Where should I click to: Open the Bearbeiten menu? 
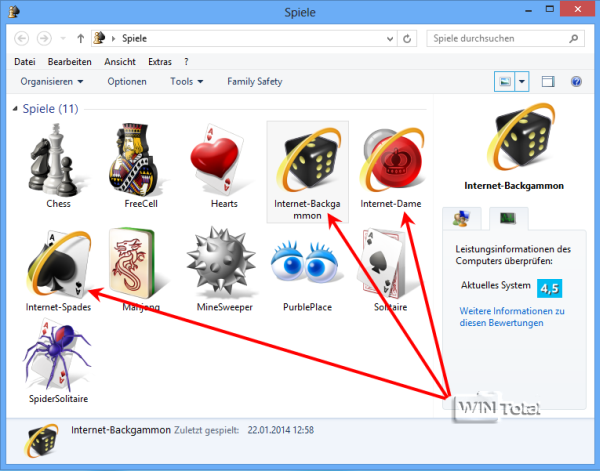[x=70, y=62]
